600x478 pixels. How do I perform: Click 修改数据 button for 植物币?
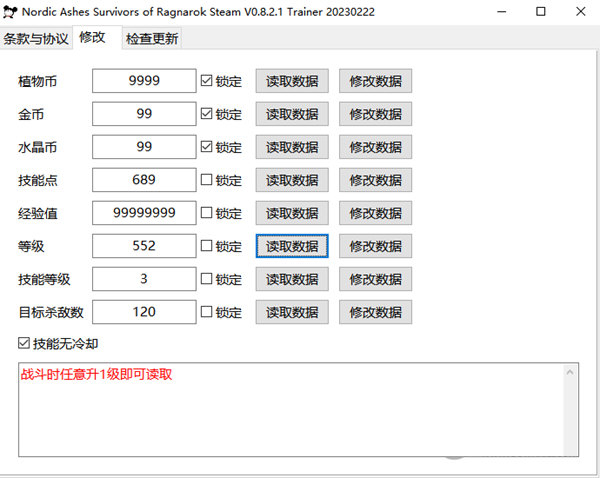pyautogui.click(x=375, y=81)
